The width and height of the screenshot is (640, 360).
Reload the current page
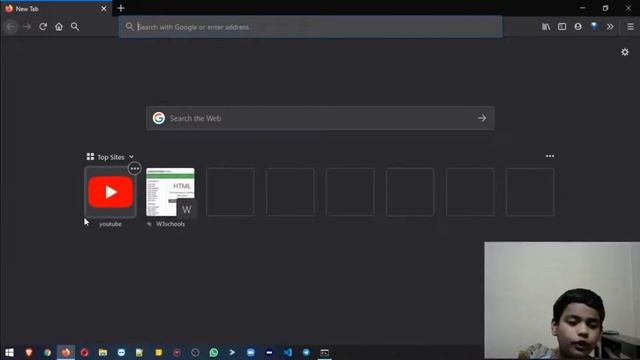43,27
